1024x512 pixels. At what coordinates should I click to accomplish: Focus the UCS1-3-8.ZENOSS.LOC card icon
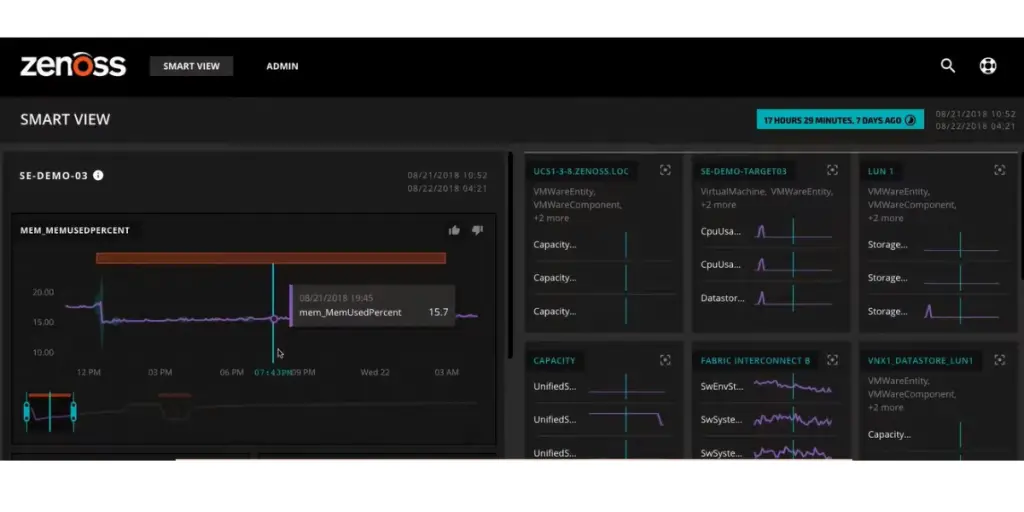click(x=665, y=171)
